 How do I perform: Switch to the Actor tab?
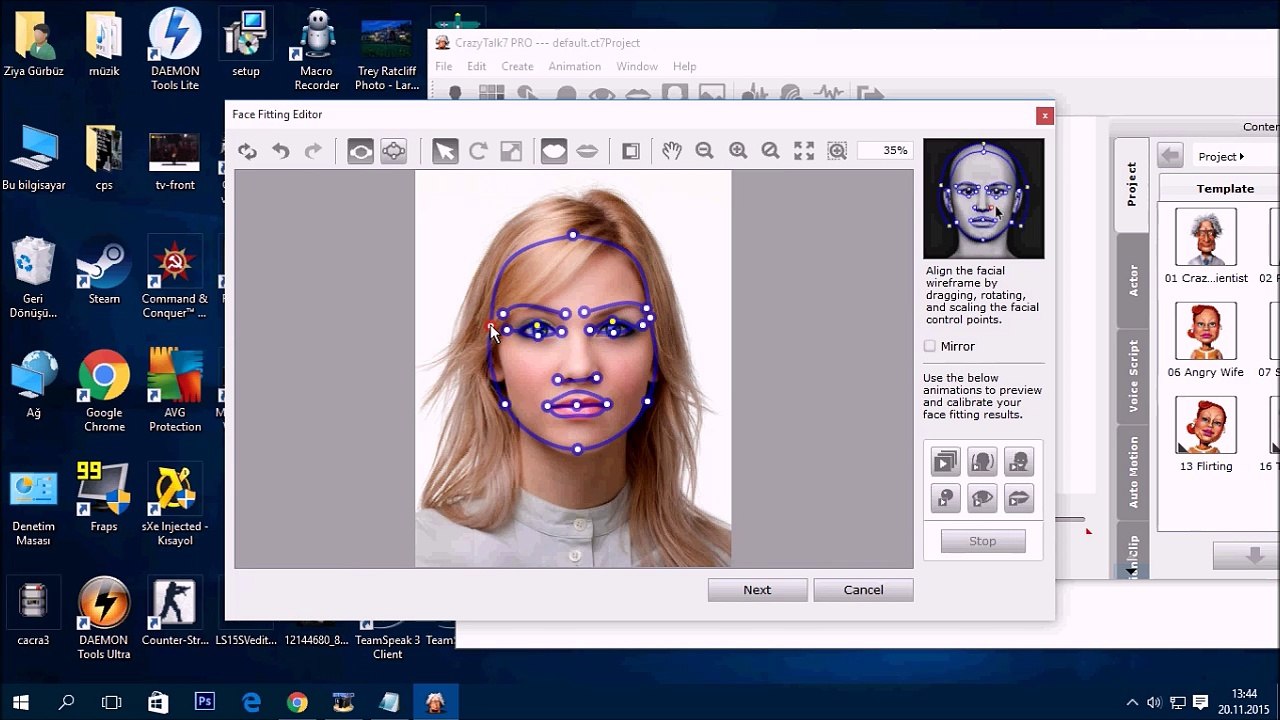click(1133, 281)
